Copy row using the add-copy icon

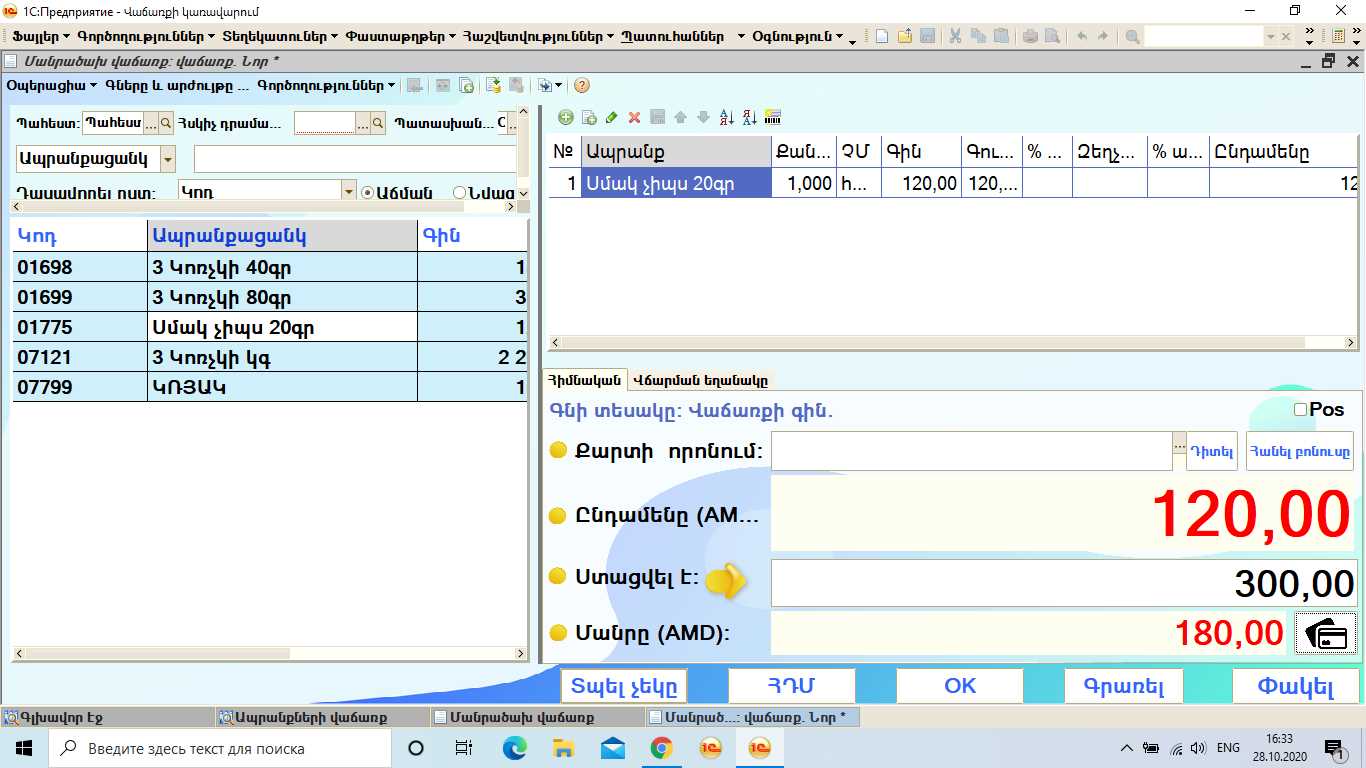pos(589,117)
